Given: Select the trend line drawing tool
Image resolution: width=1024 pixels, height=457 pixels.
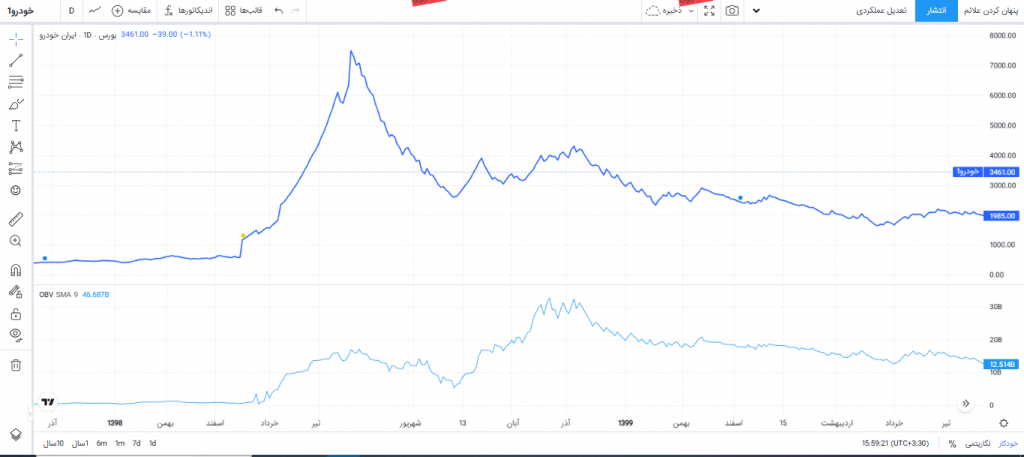Looking at the screenshot, I should 16,60.
